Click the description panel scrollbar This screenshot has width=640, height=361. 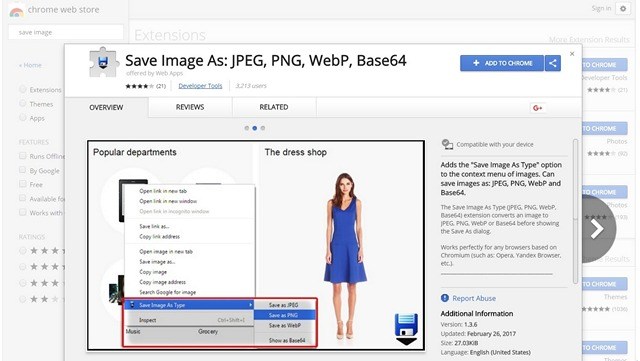[576, 211]
